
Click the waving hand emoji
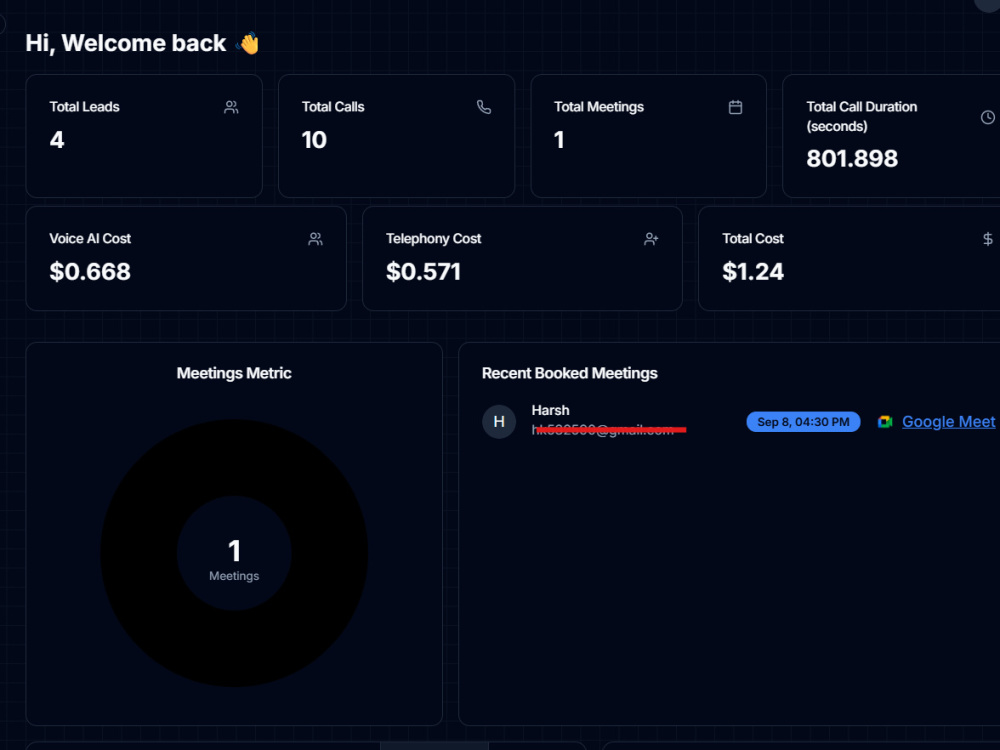(247, 43)
